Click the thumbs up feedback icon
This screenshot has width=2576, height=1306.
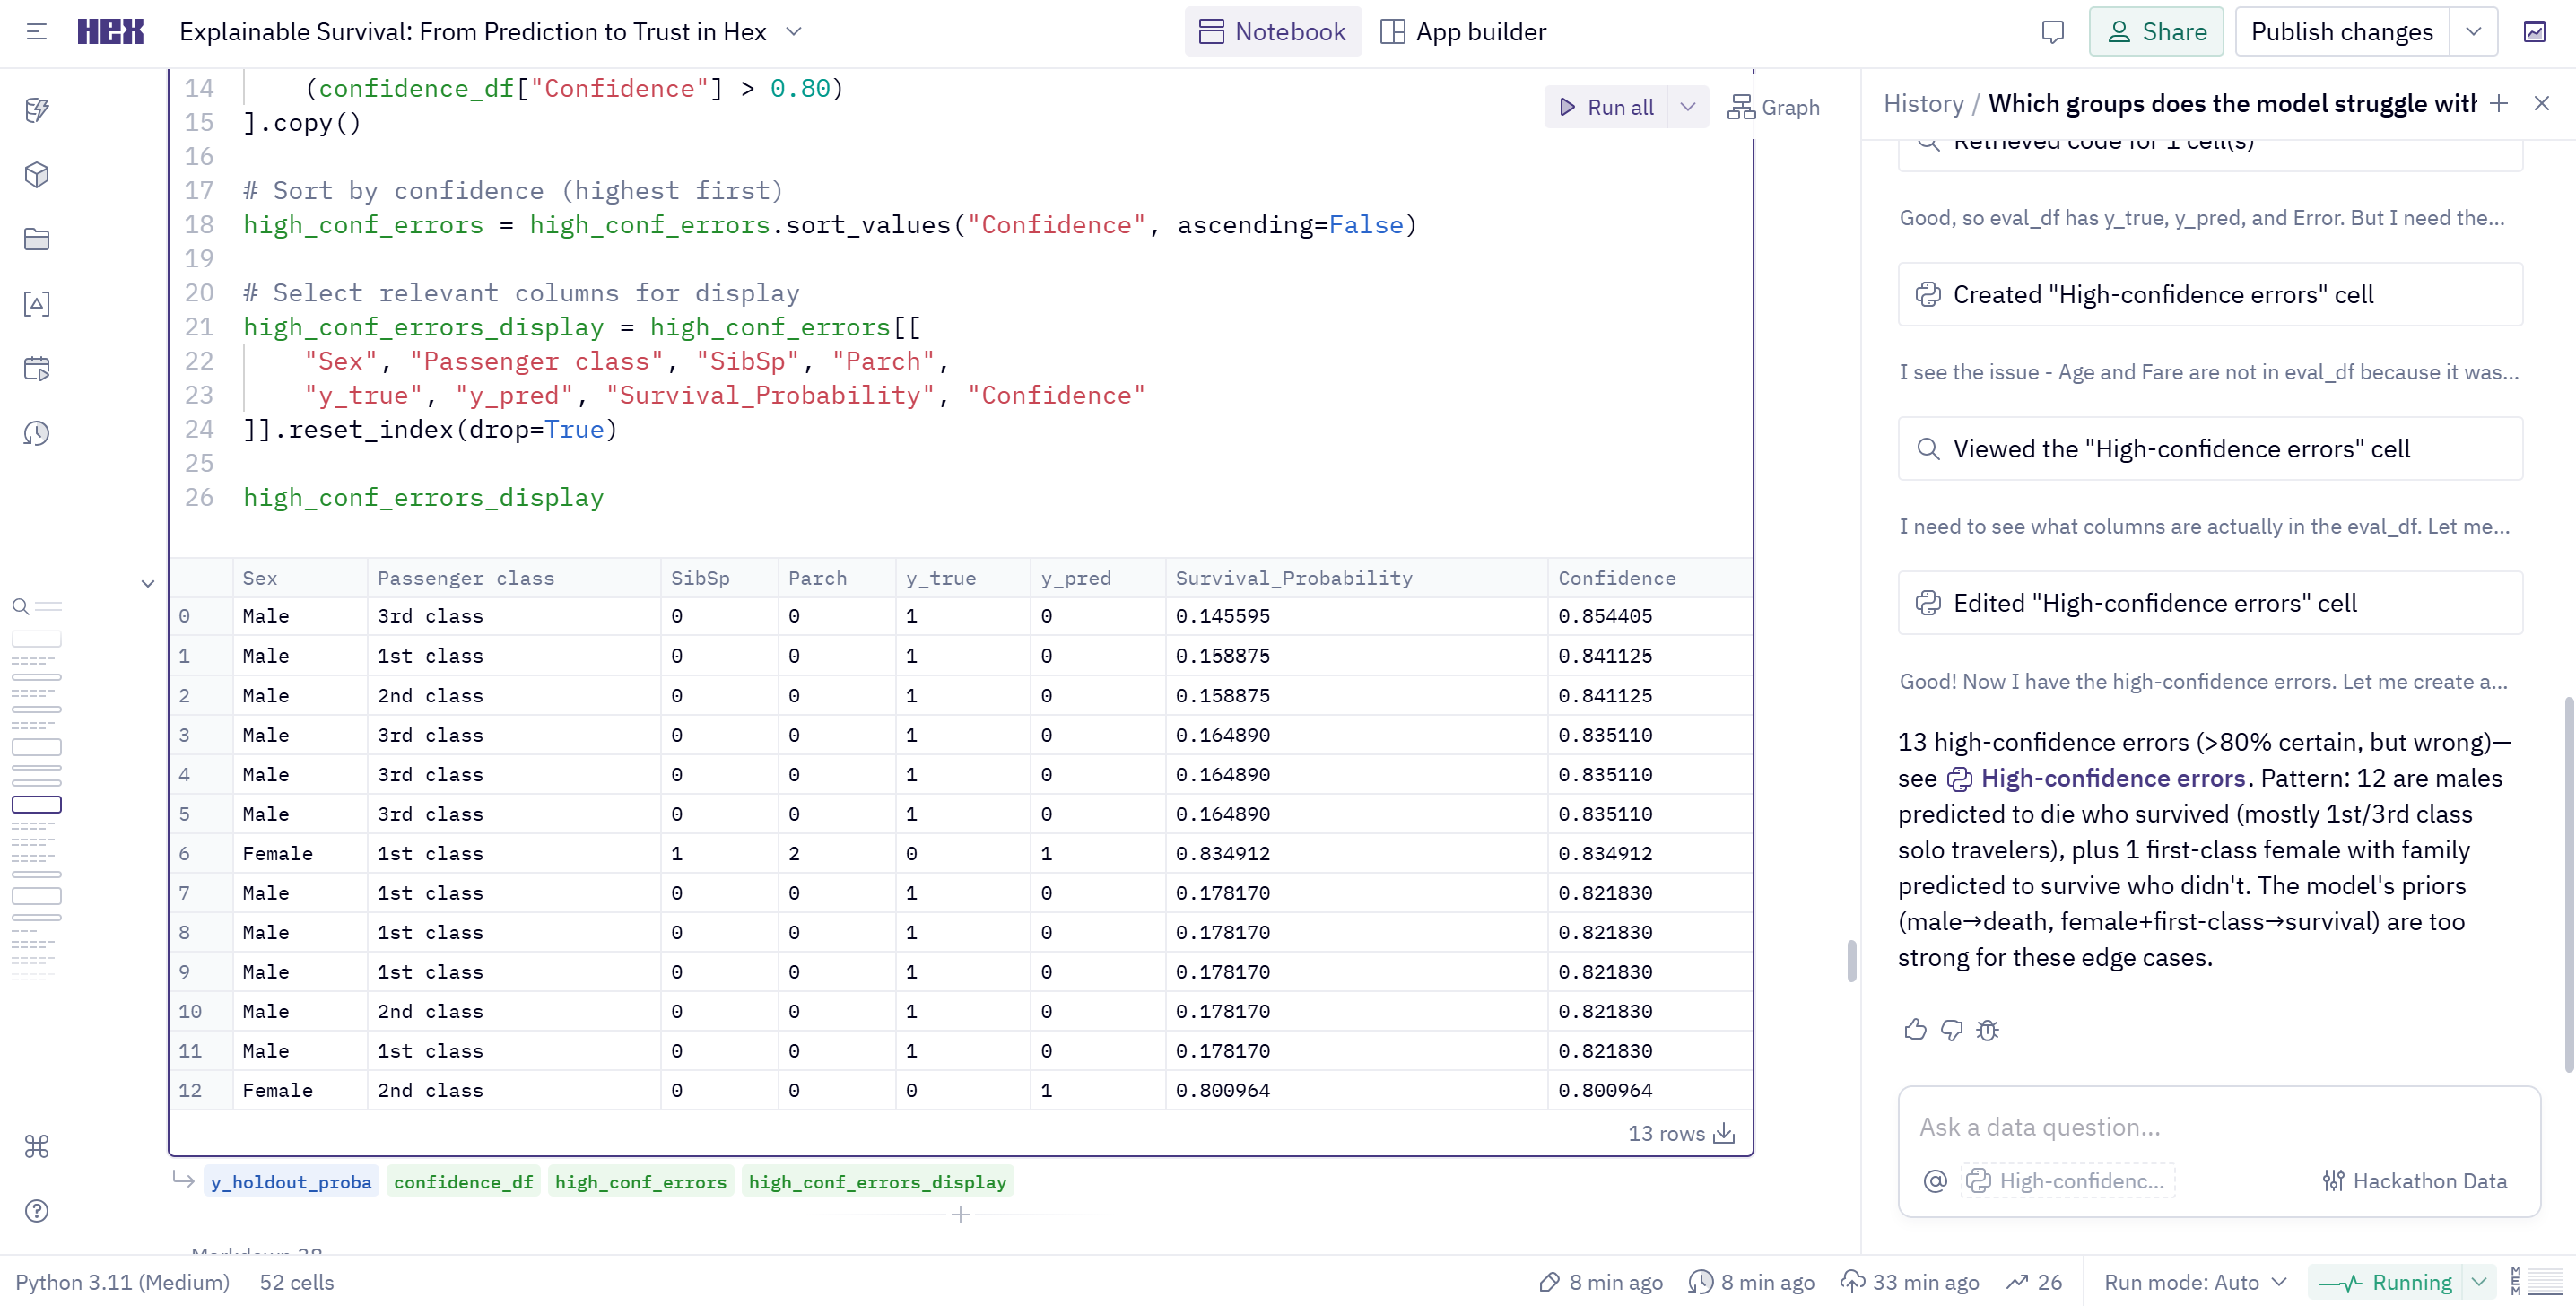(x=1915, y=1029)
